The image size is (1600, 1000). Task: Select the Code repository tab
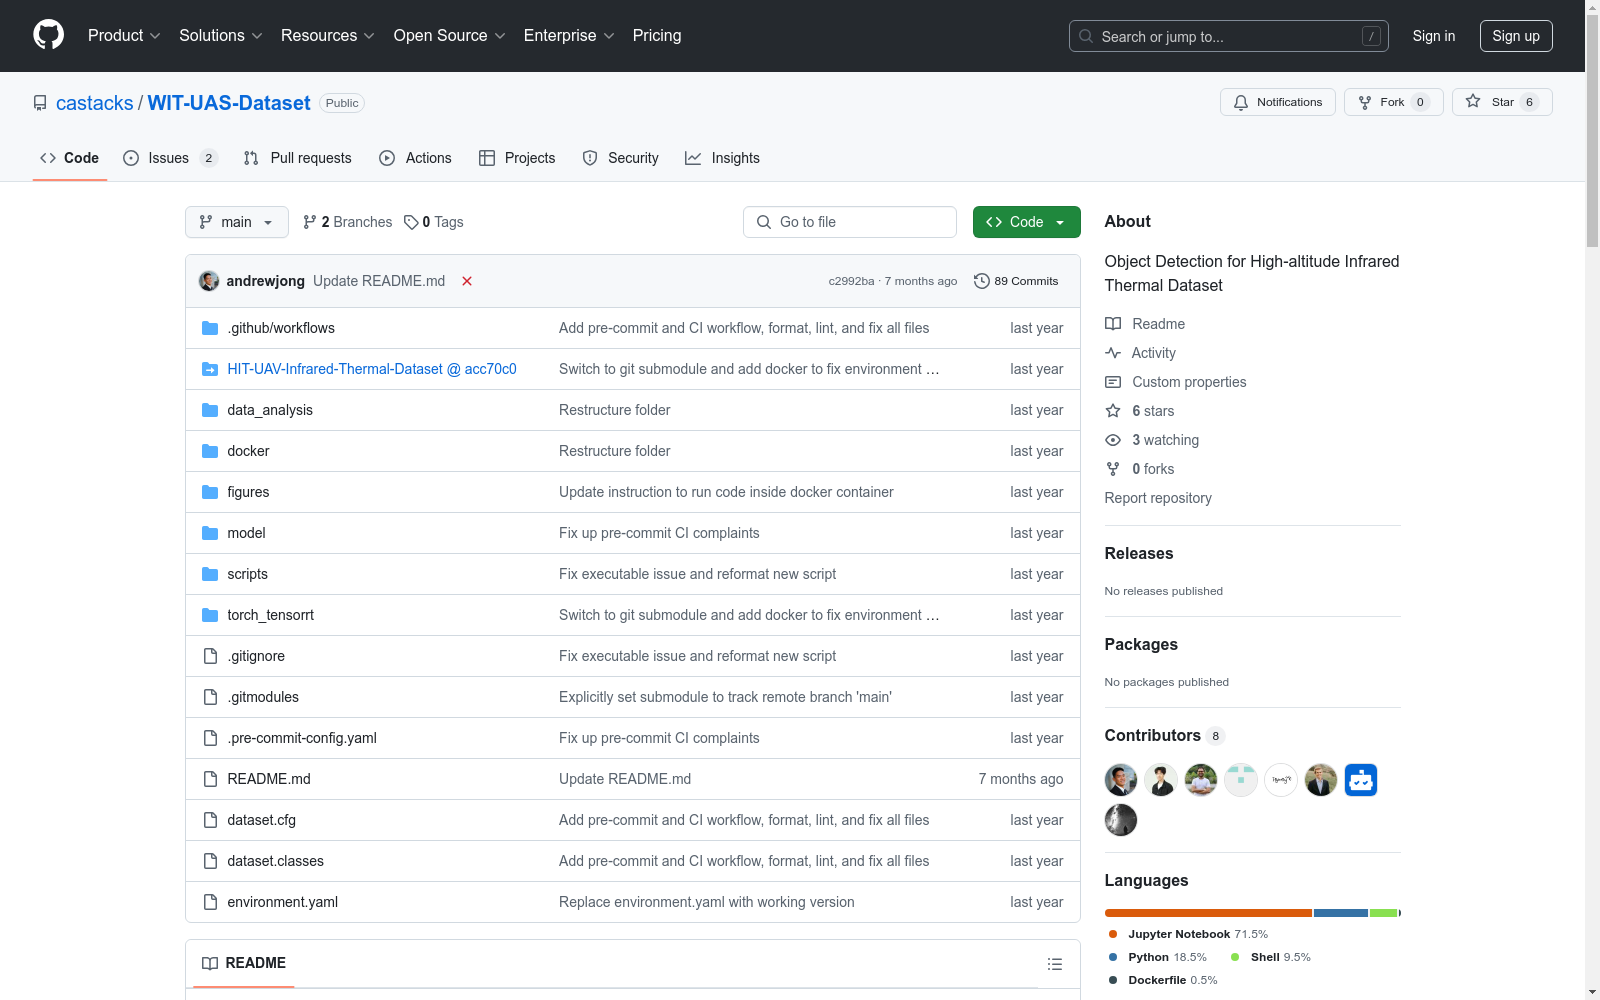pyautogui.click(x=70, y=158)
